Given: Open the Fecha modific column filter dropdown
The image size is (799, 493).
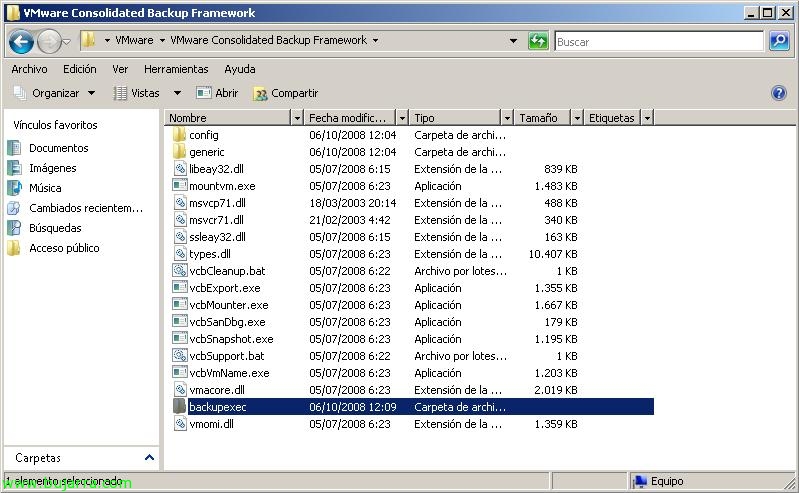Looking at the screenshot, I should [x=402, y=118].
